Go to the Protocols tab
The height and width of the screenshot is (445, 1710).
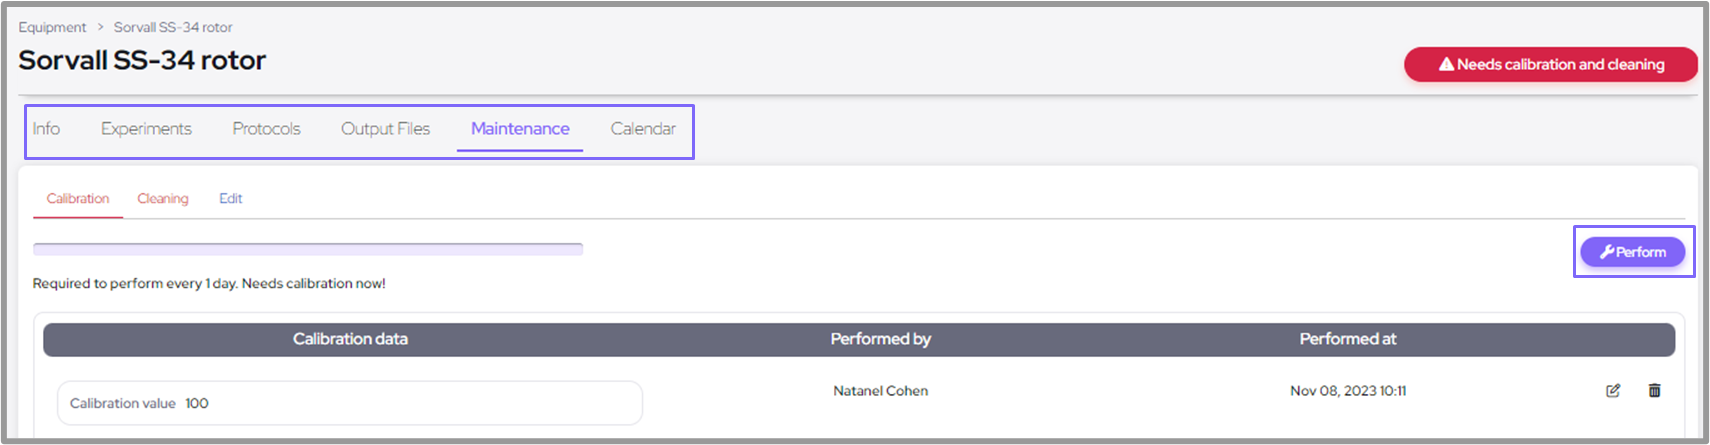pyautogui.click(x=266, y=129)
